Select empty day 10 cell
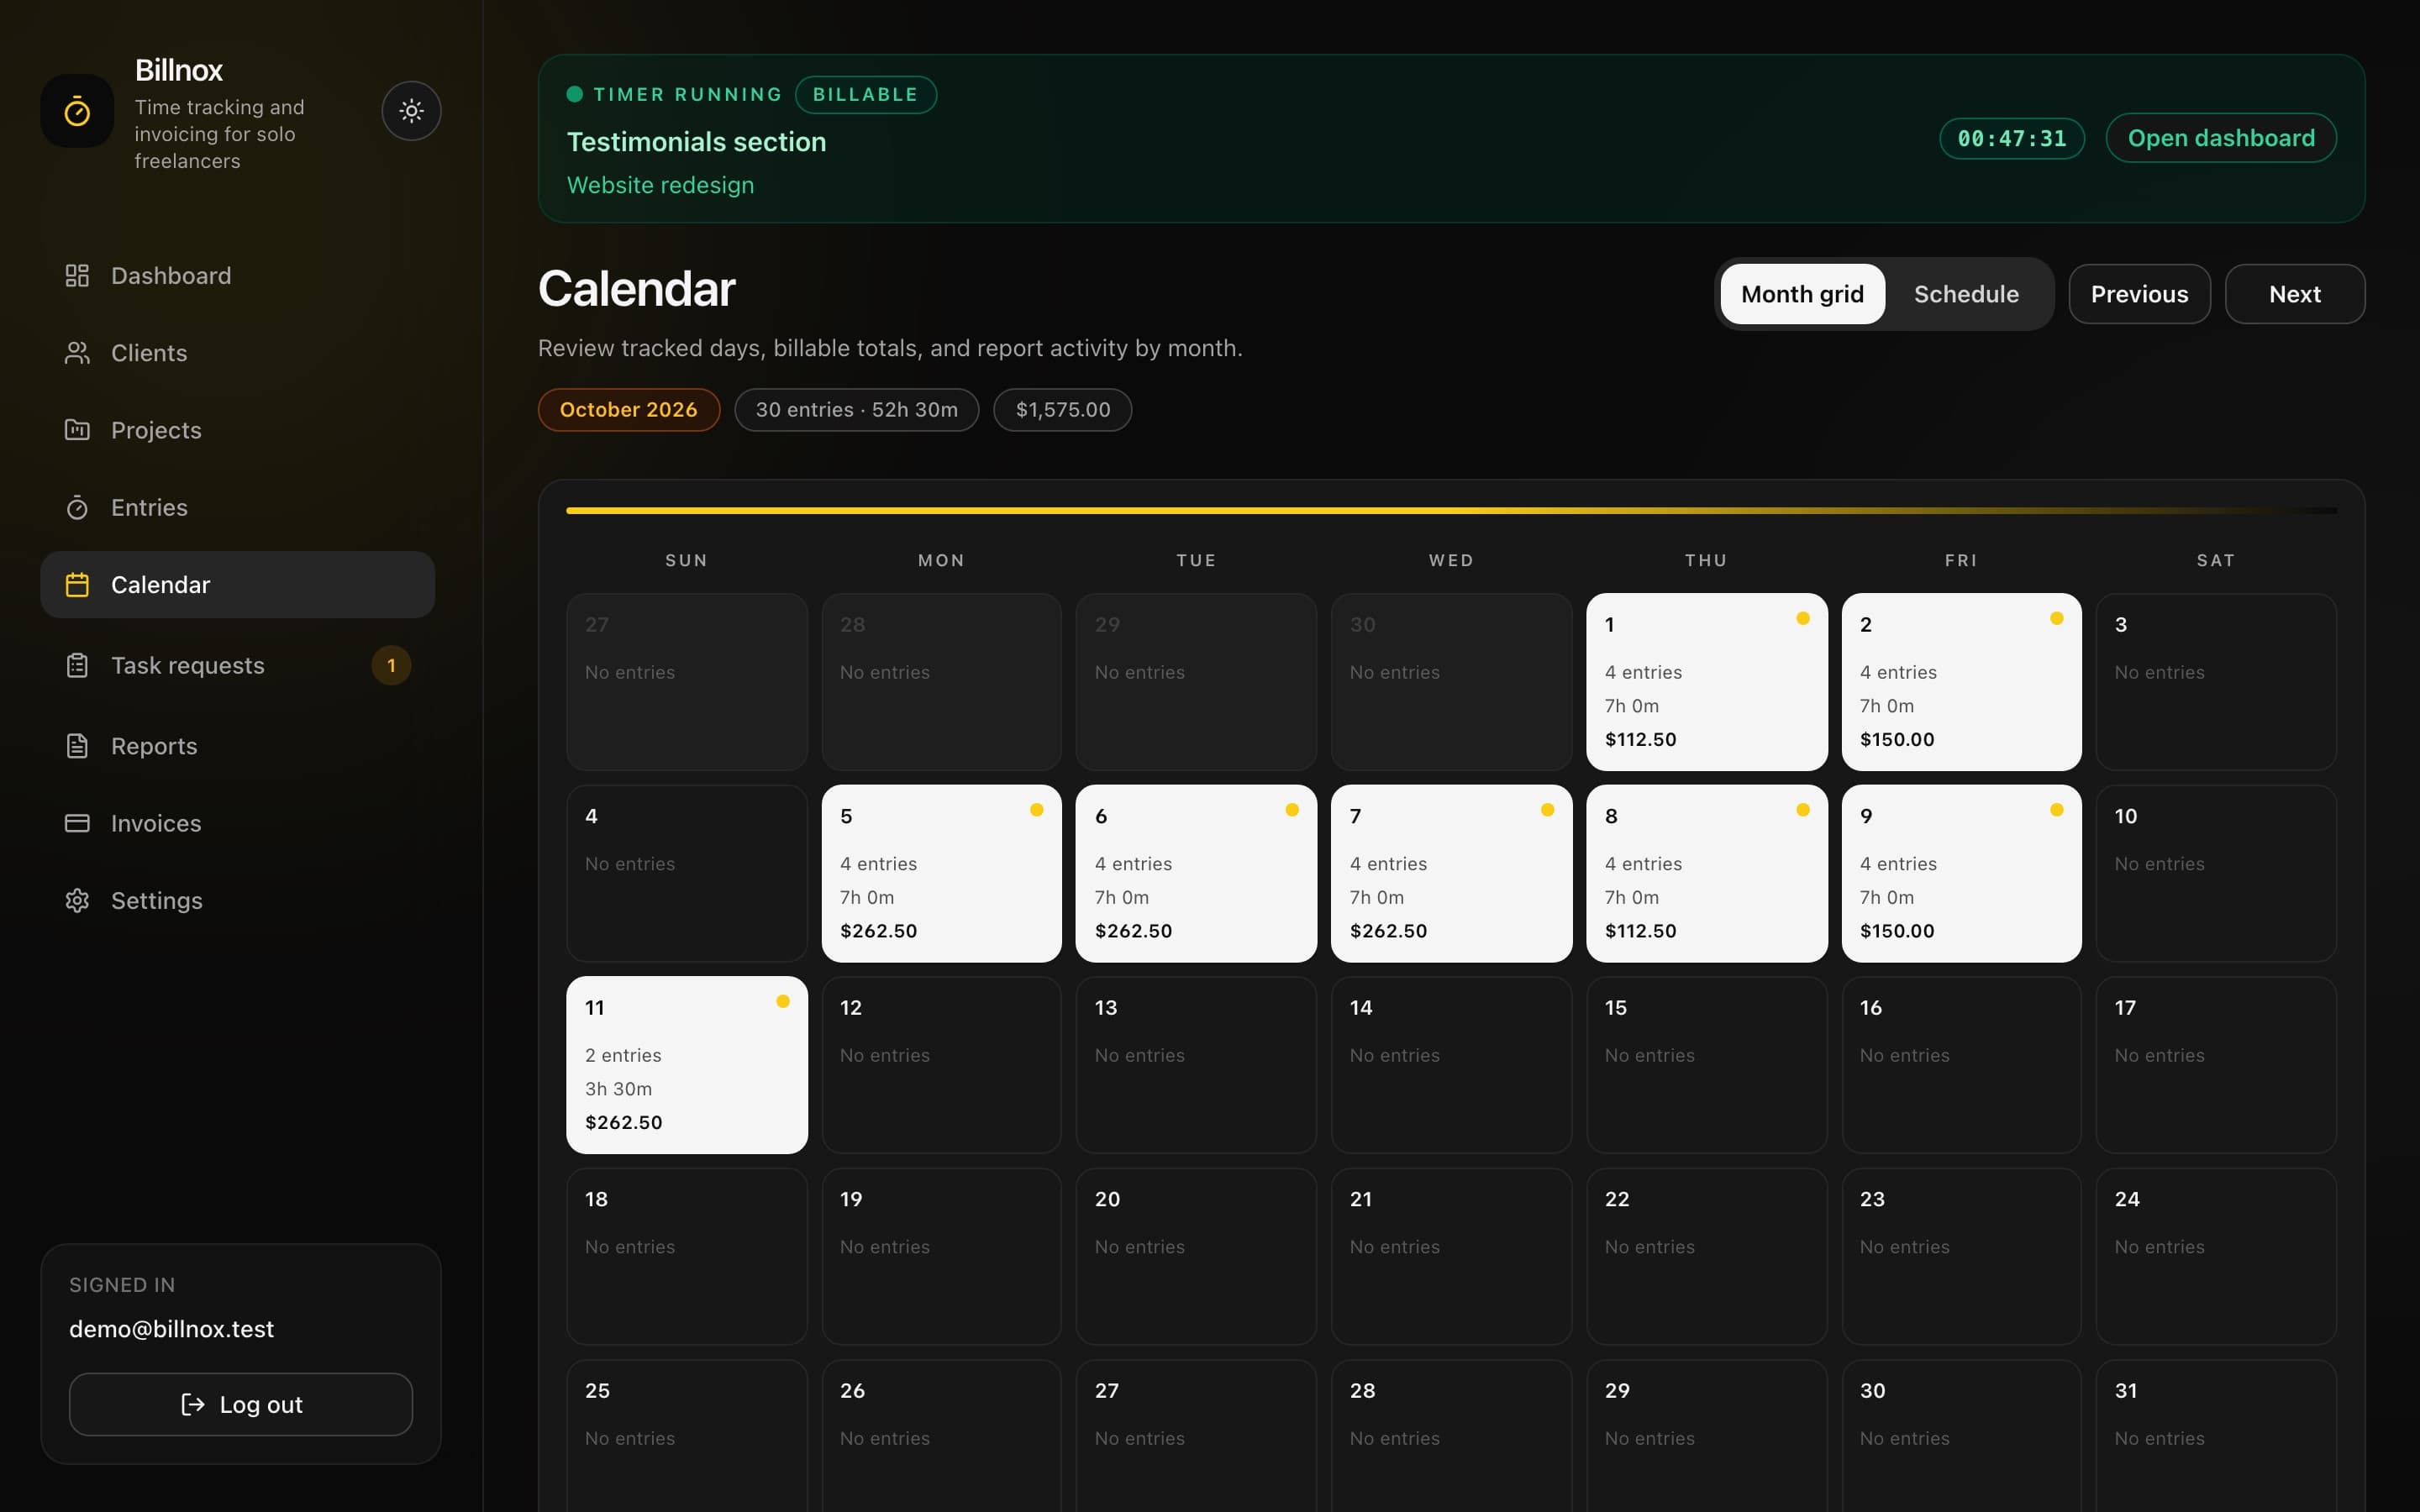 pos(2216,874)
